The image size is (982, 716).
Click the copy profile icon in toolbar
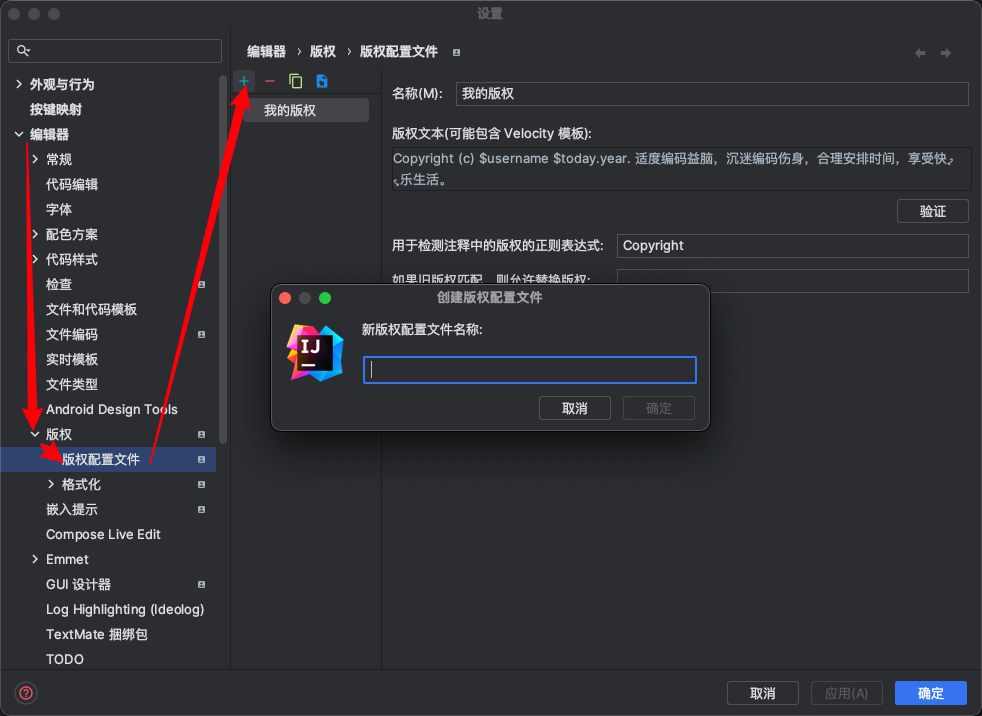coord(295,81)
